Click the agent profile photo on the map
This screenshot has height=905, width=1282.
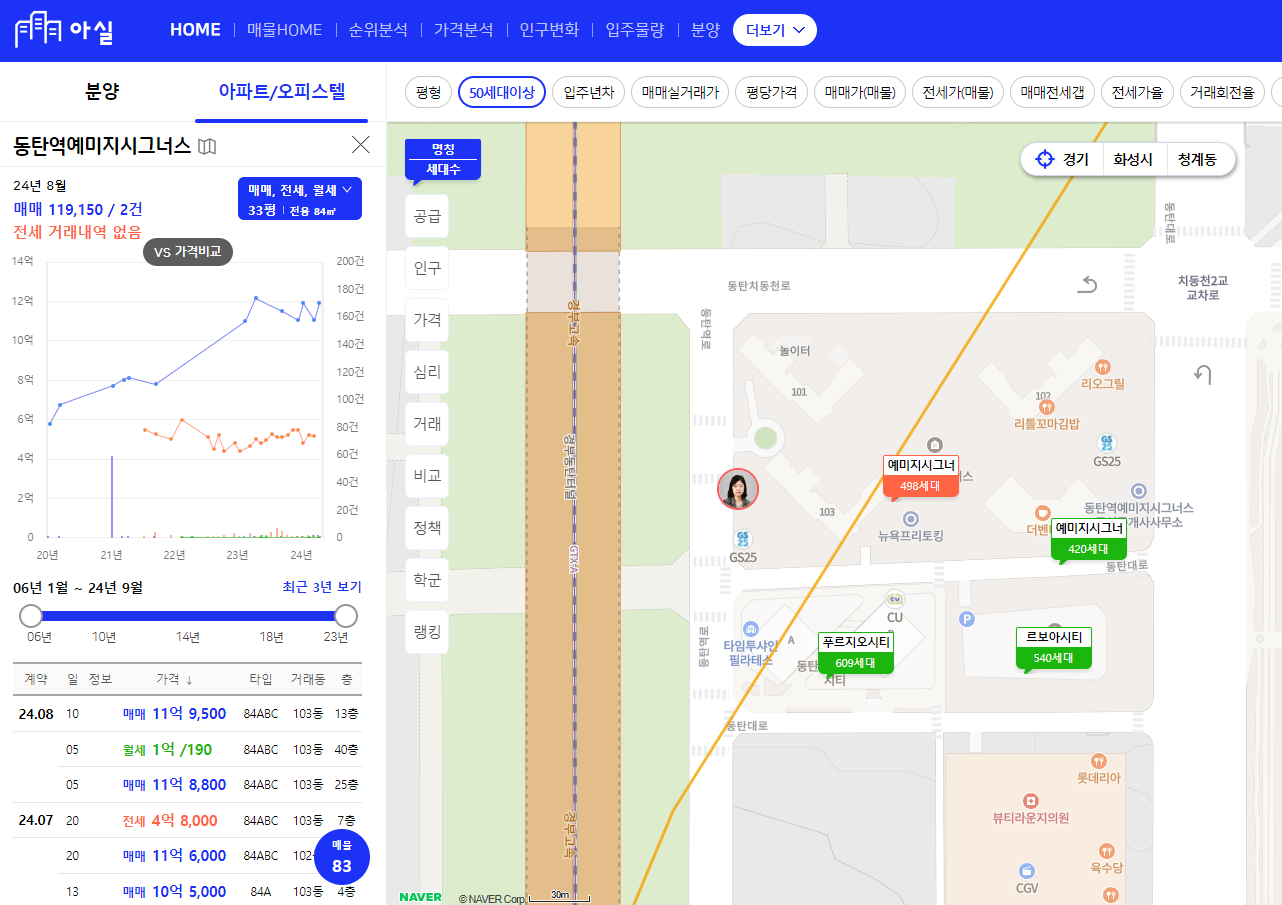pos(738,489)
